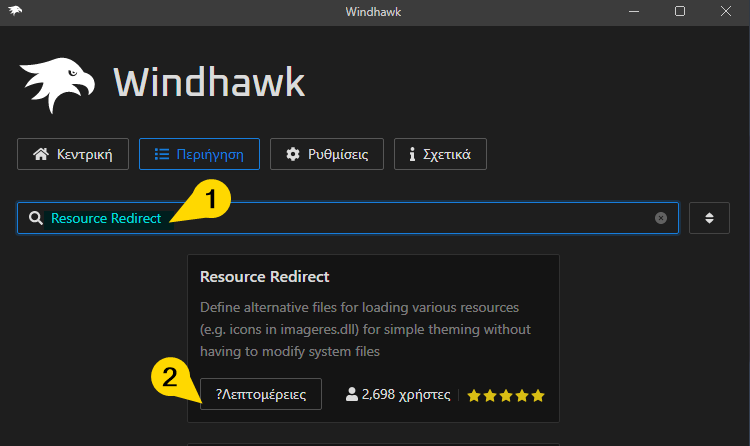Viewport: 750px width, 446px height.
Task: Close the Windhawk window
Action: 726,11
